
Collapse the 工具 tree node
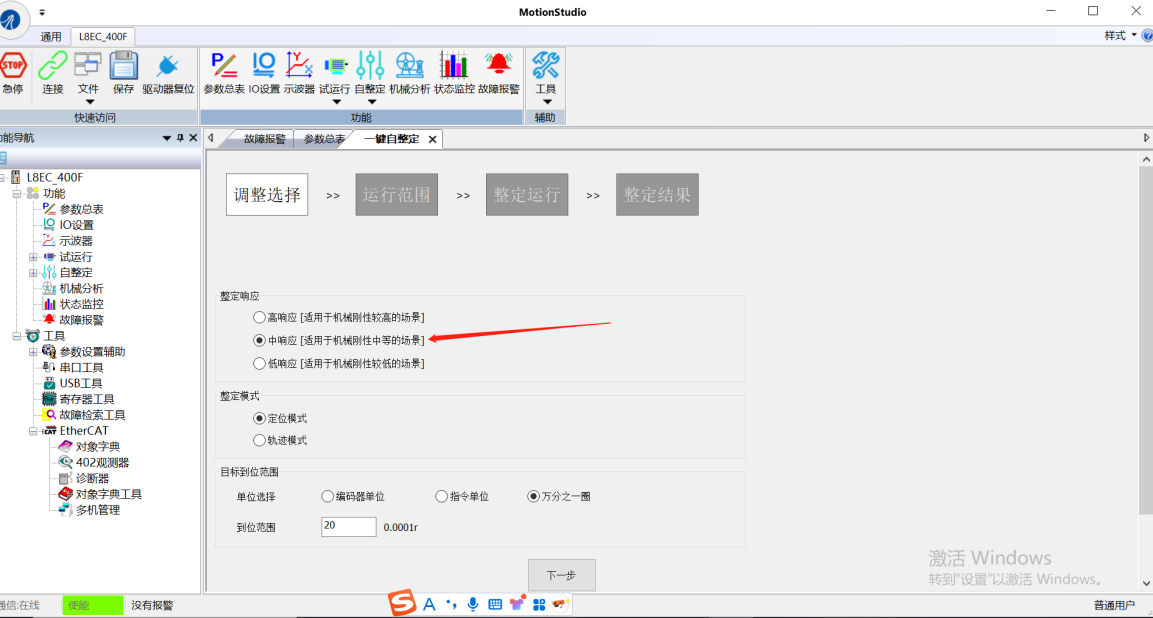[16, 336]
